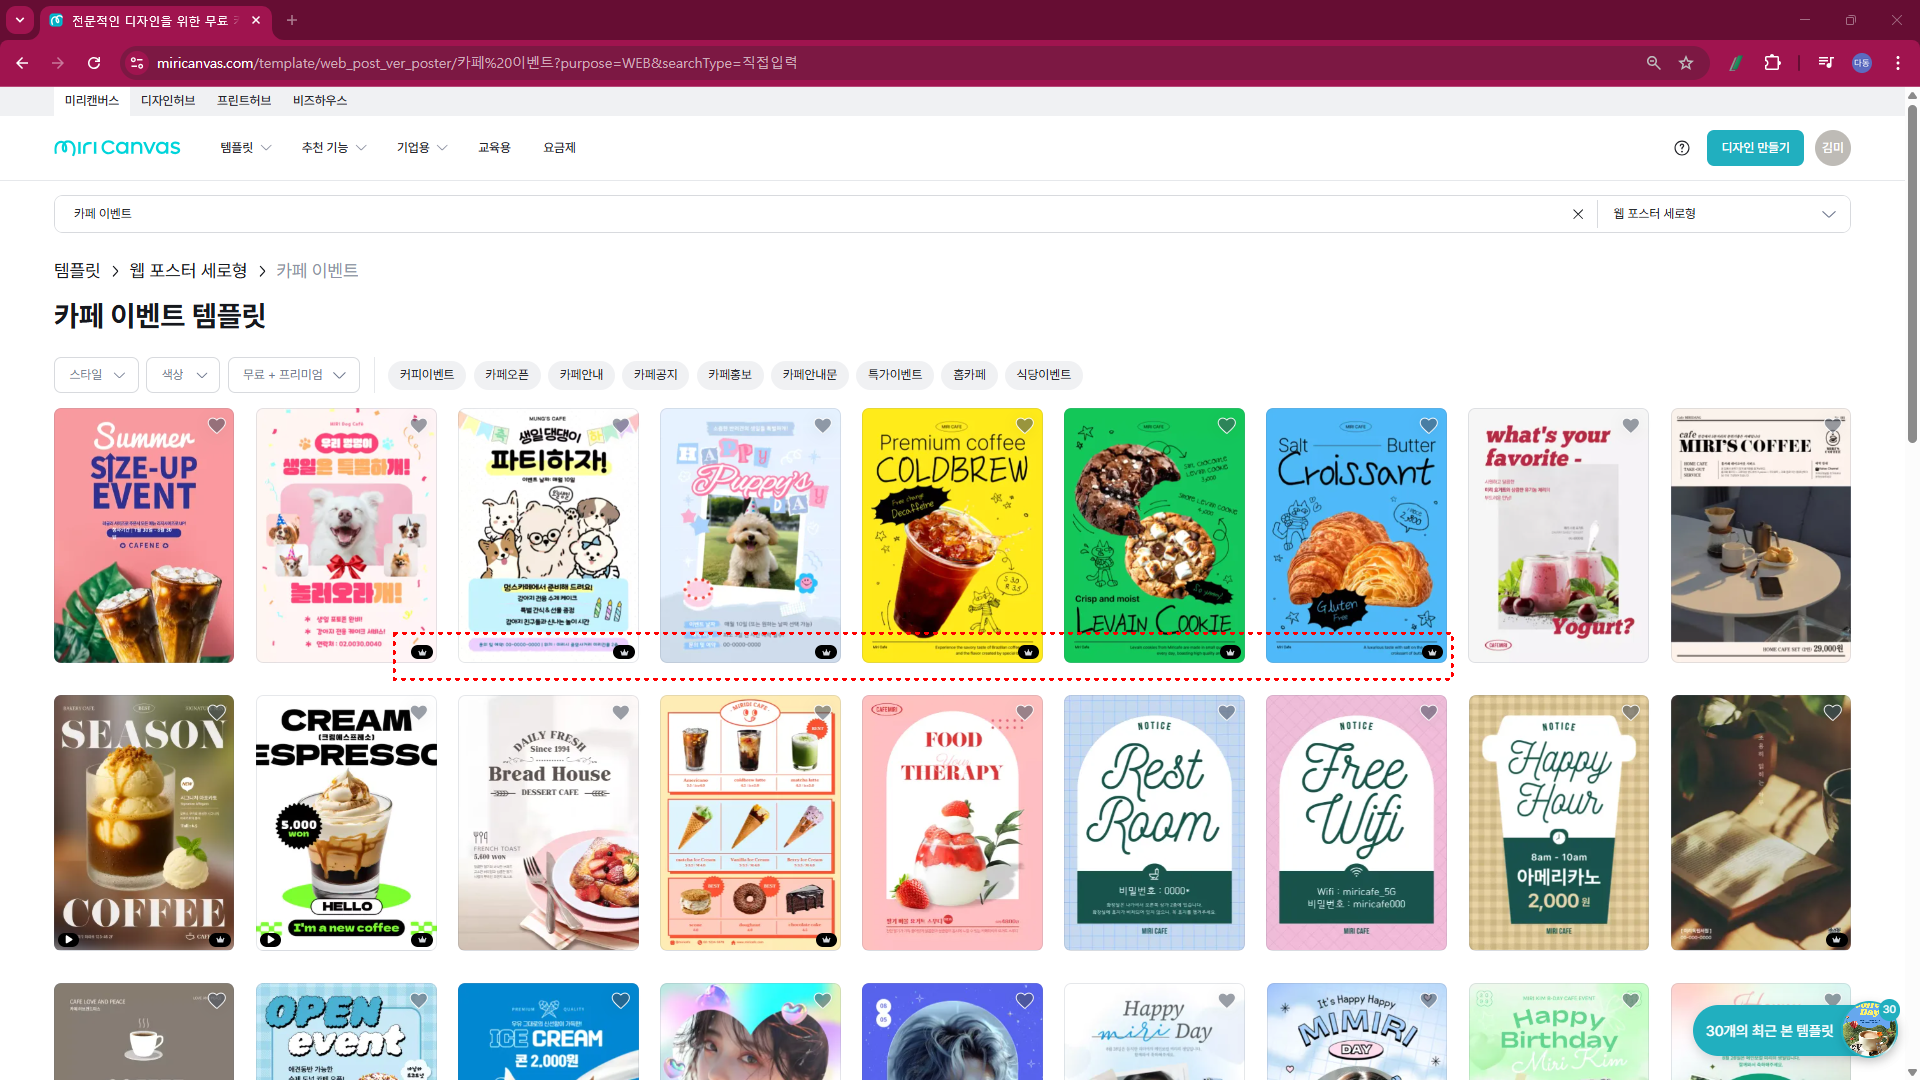The image size is (1920, 1080).
Task: Go to 템플릿 breadcrumb link
Action: pos(77,271)
